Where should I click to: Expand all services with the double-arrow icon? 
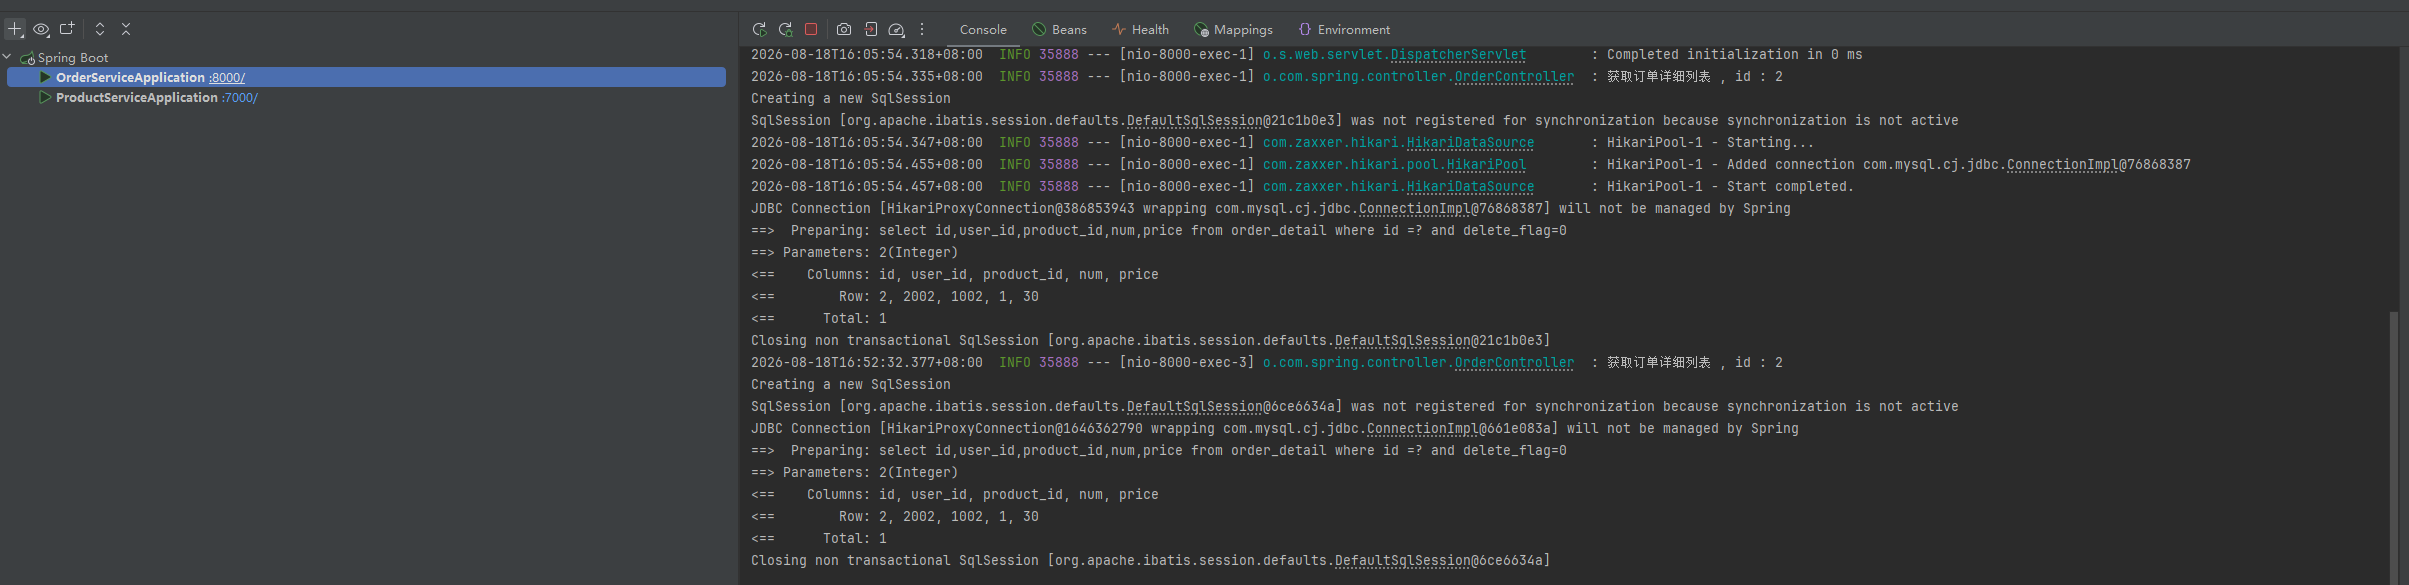pyautogui.click(x=100, y=29)
